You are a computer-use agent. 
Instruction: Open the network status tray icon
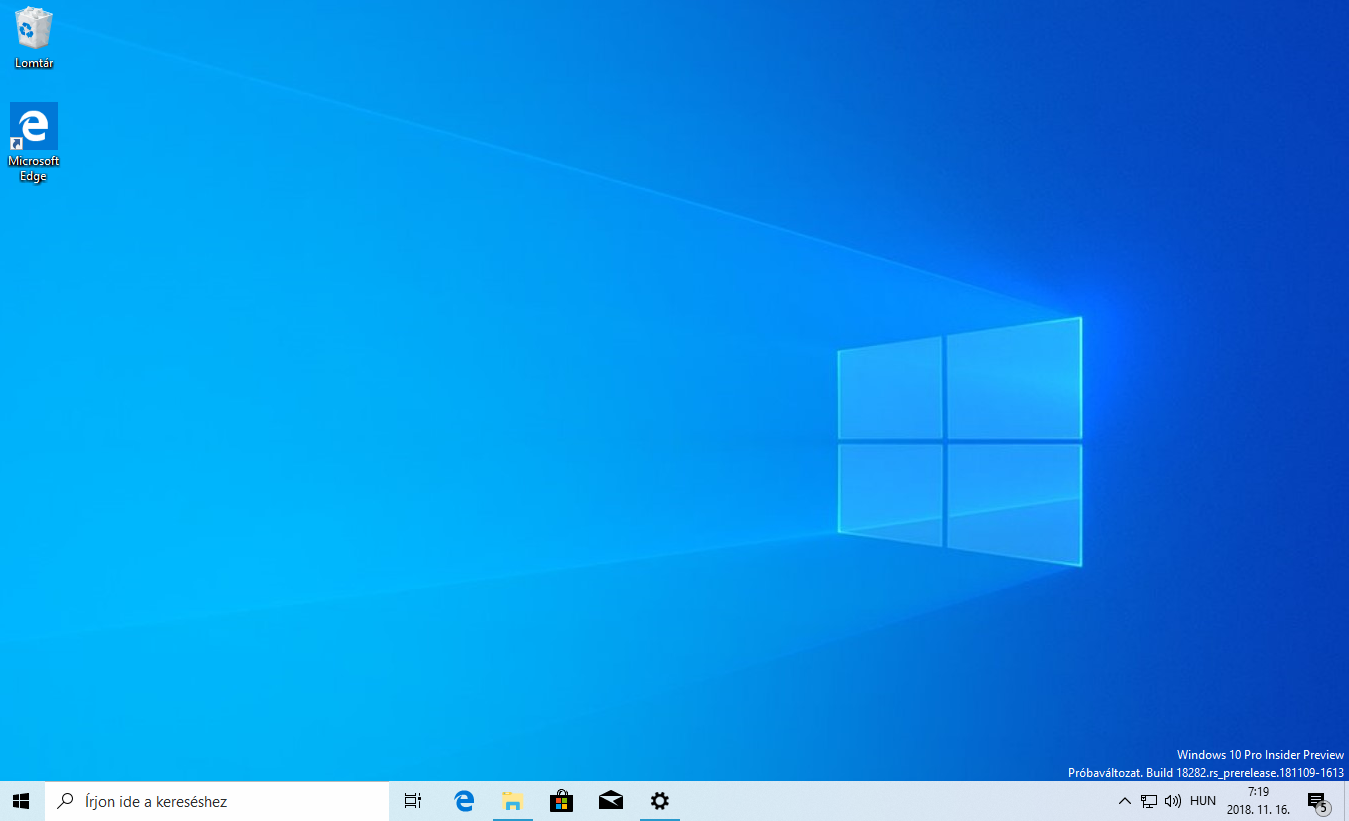(1149, 801)
